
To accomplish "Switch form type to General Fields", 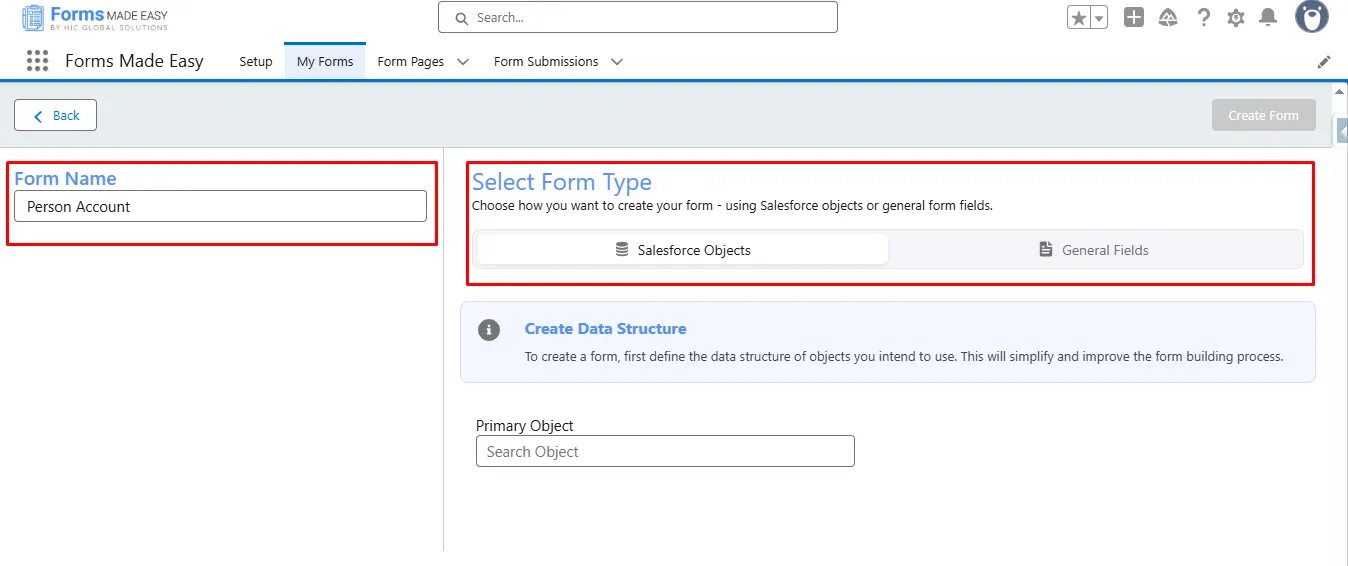I will point(1094,250).
